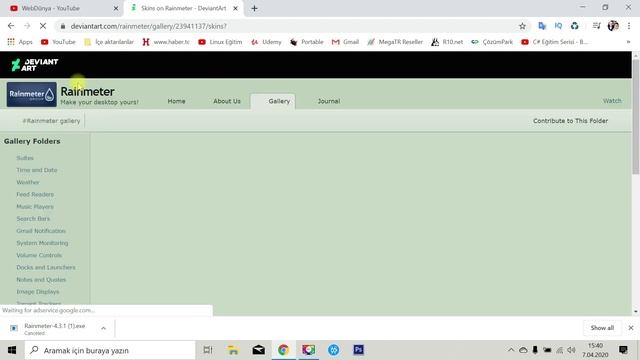Open the Mail app on taskbar

258,350
